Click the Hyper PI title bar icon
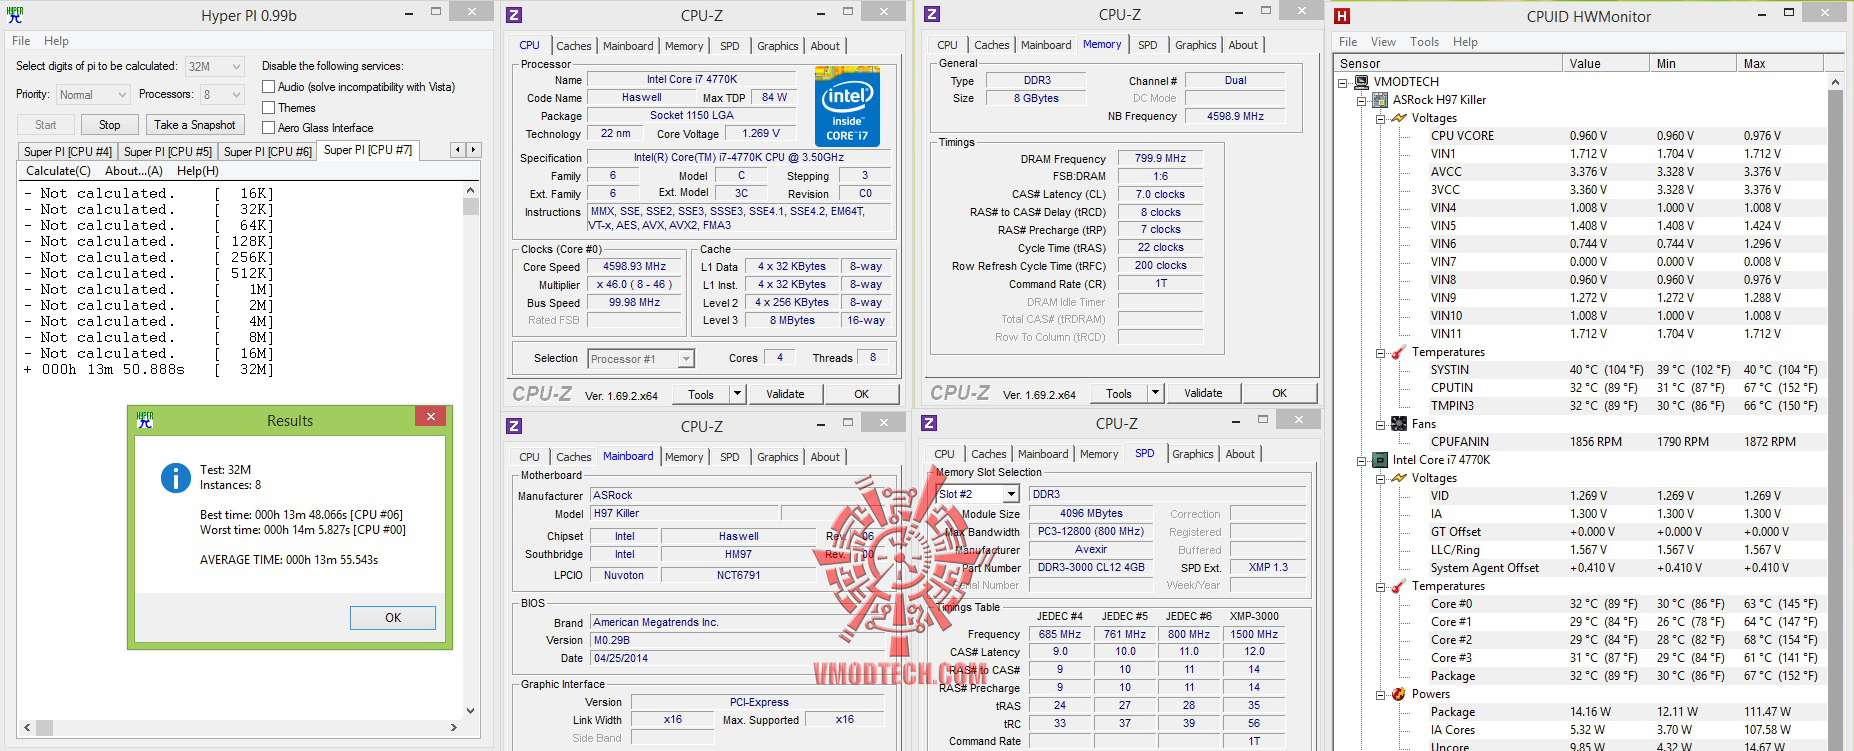 click(x=15, y=15)
